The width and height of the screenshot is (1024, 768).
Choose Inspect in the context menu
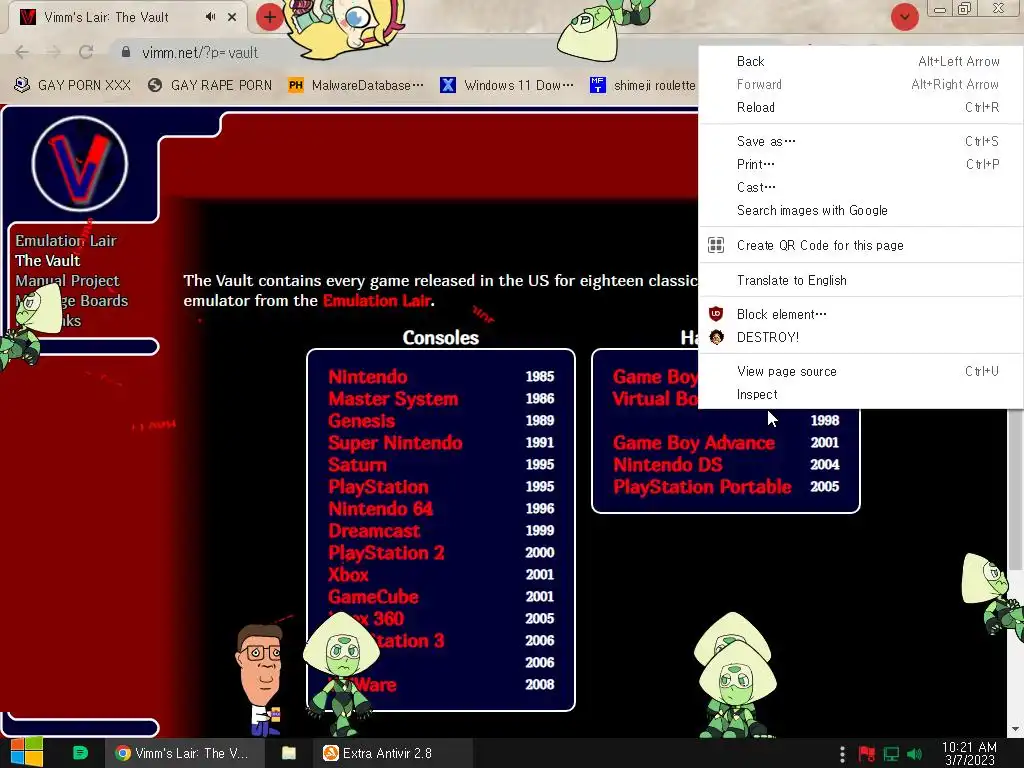coord(860,394)
